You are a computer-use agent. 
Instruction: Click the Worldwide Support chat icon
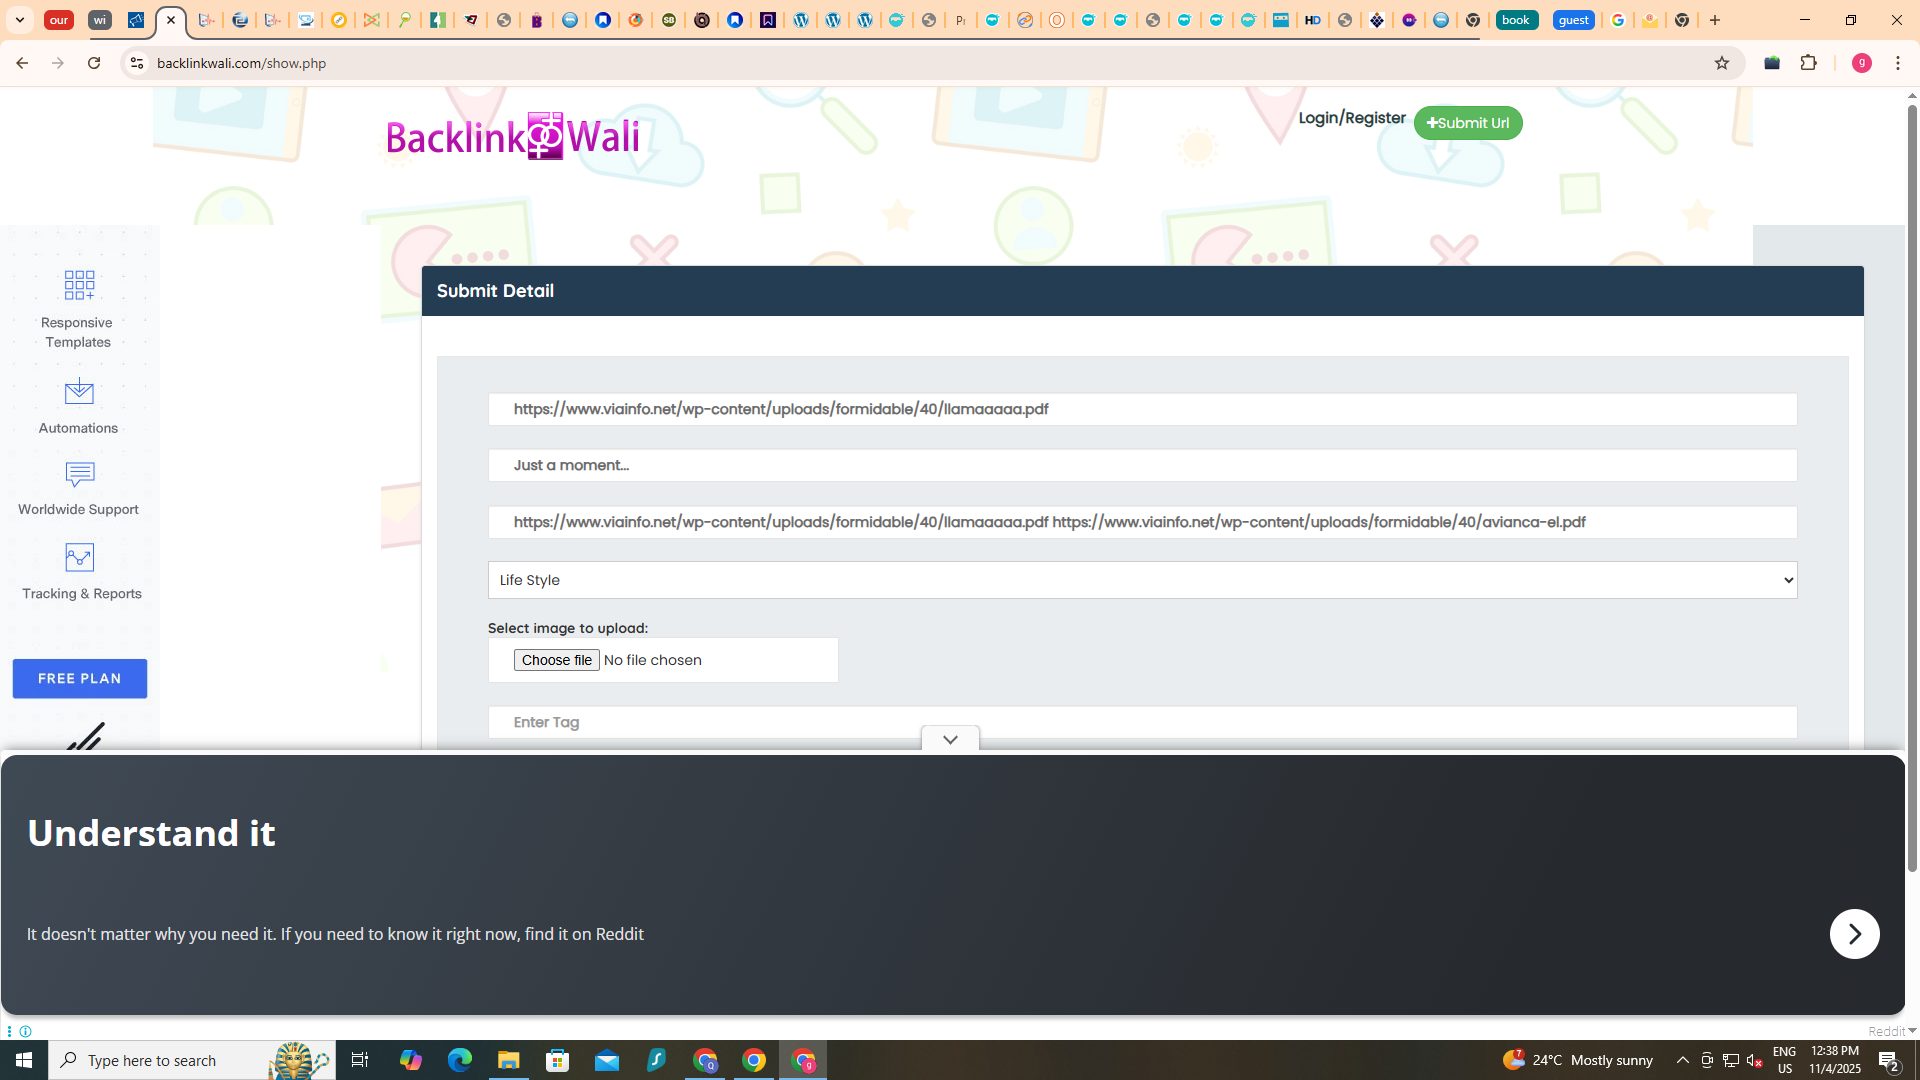(x=79, y=475)
